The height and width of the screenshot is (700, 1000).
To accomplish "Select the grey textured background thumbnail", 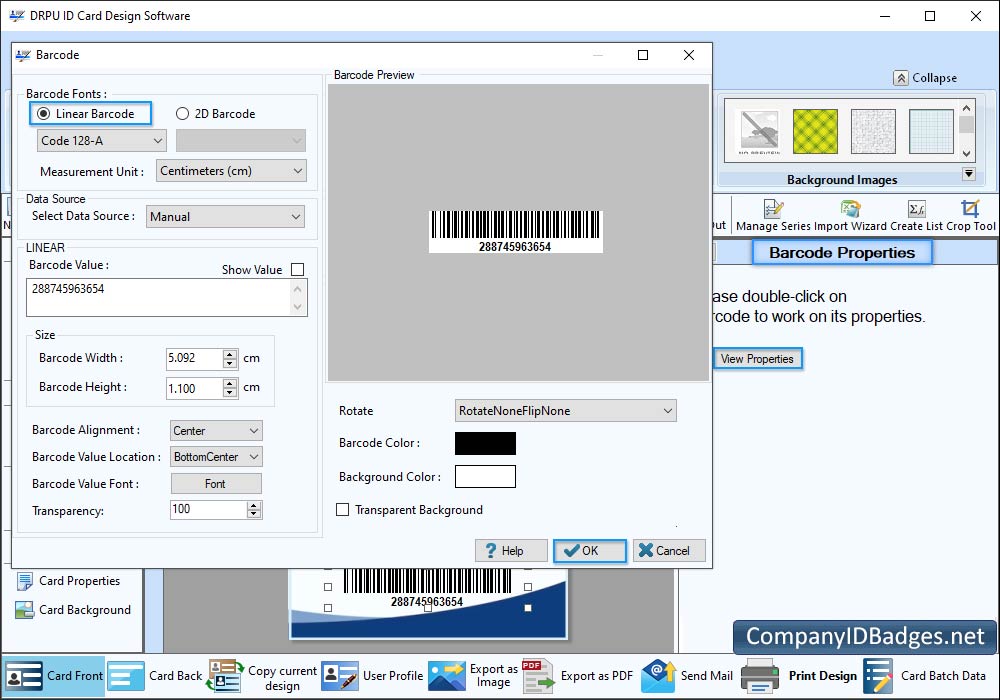I will (x=873, y=131).
